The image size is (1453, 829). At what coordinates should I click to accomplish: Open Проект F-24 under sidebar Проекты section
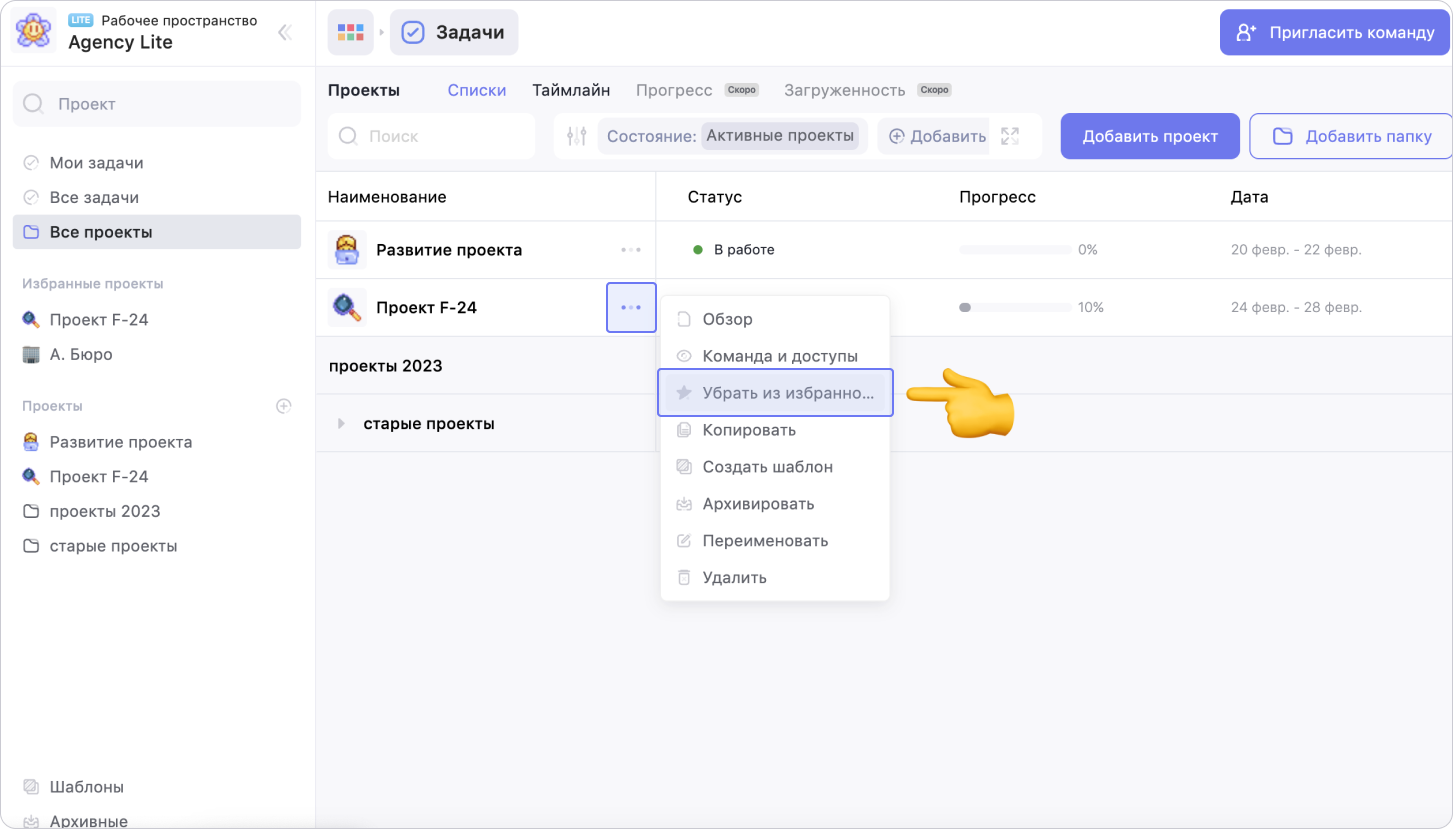pyautogui.click(x=157, y=477)
